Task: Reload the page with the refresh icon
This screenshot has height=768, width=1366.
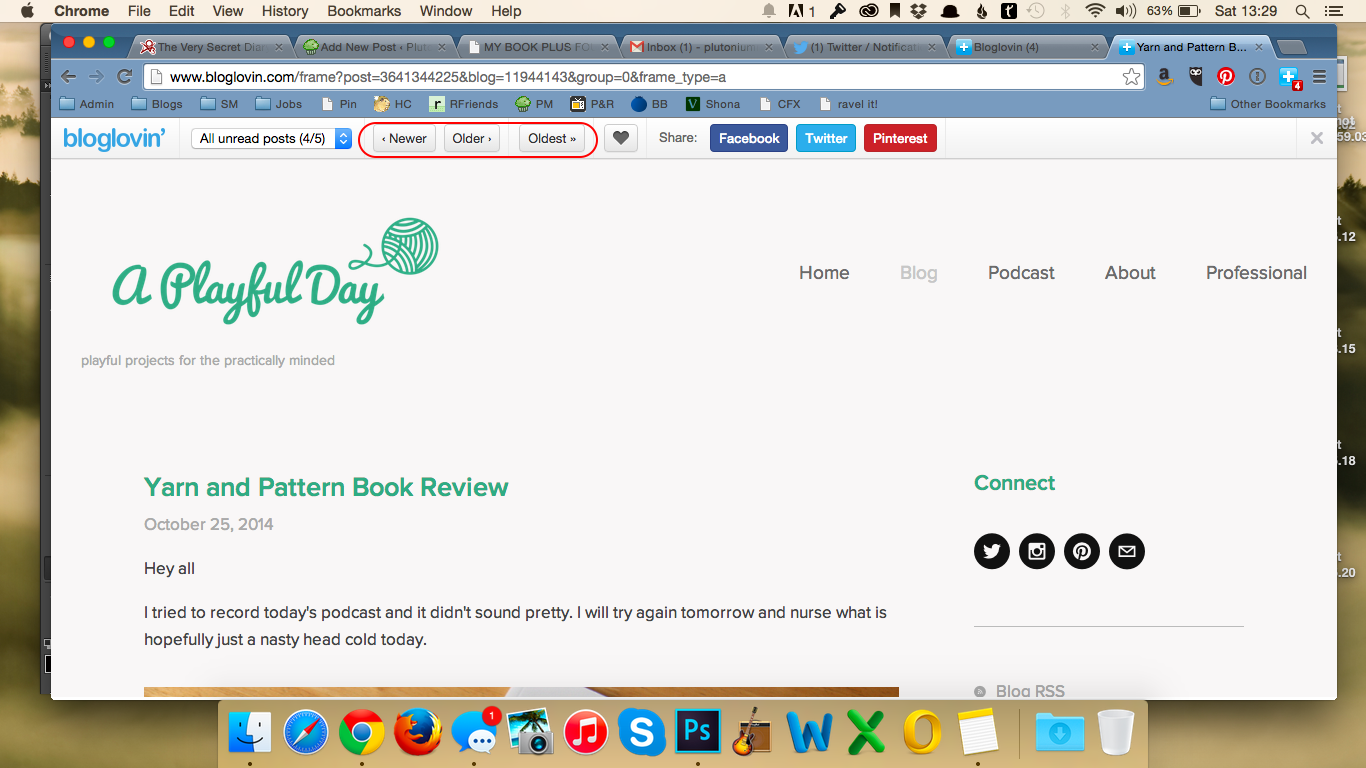Action: click(x=125, y=77)
